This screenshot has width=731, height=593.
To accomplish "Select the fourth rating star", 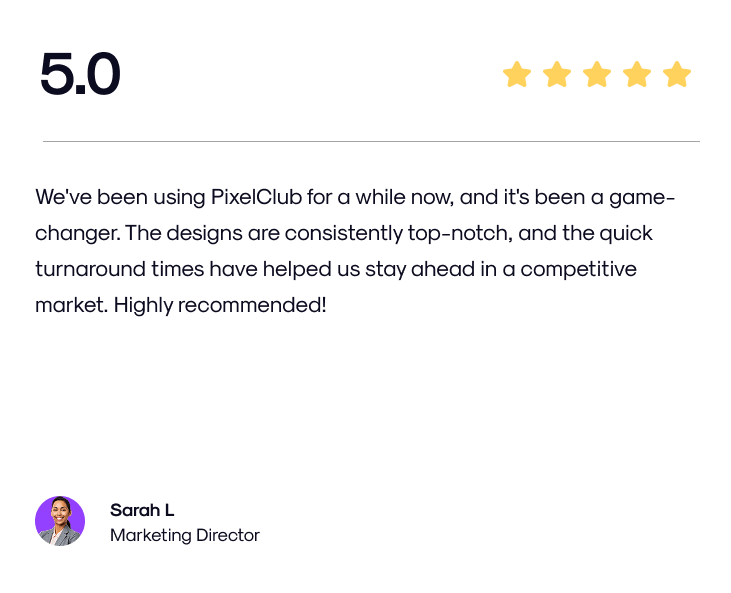I will (637, 75).
